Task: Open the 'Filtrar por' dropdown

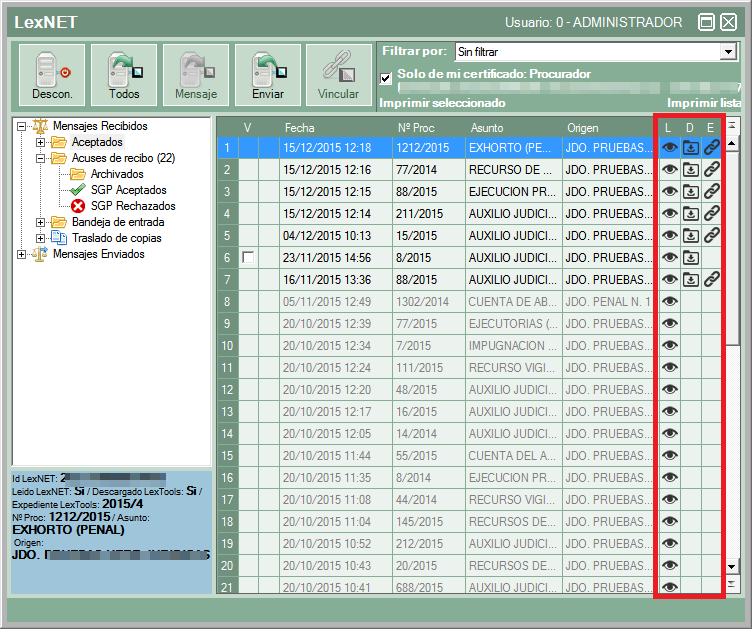Action: (728, 51)
